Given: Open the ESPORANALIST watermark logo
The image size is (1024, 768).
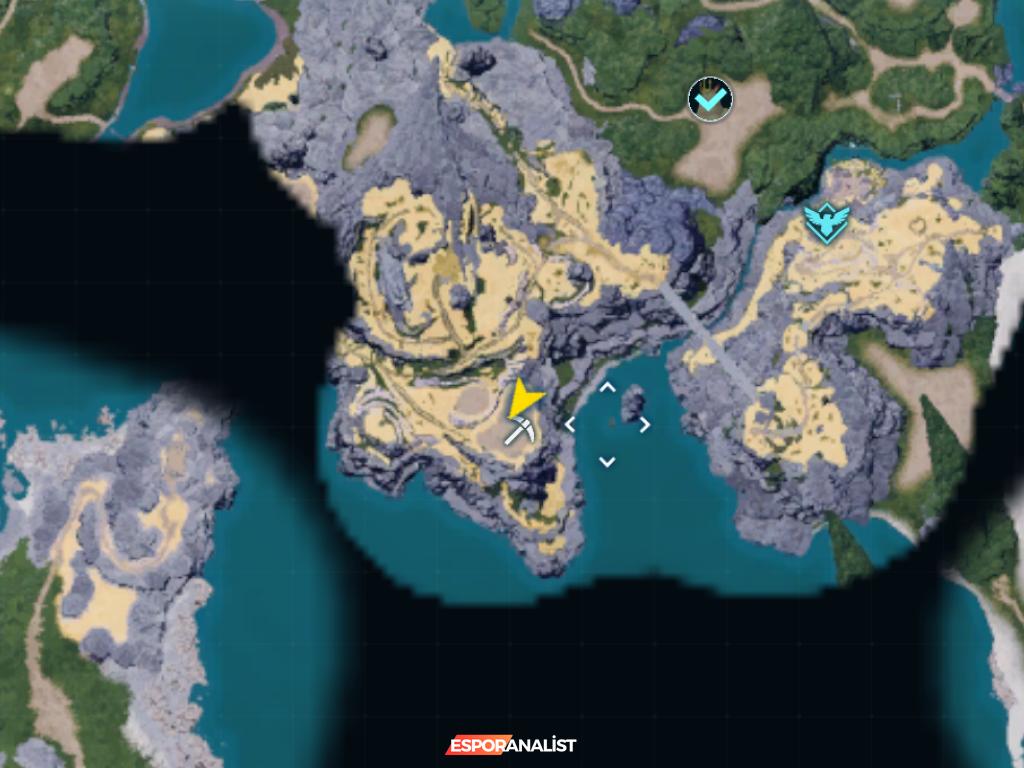Looking at the screenshot, I should tap(511, 745).
